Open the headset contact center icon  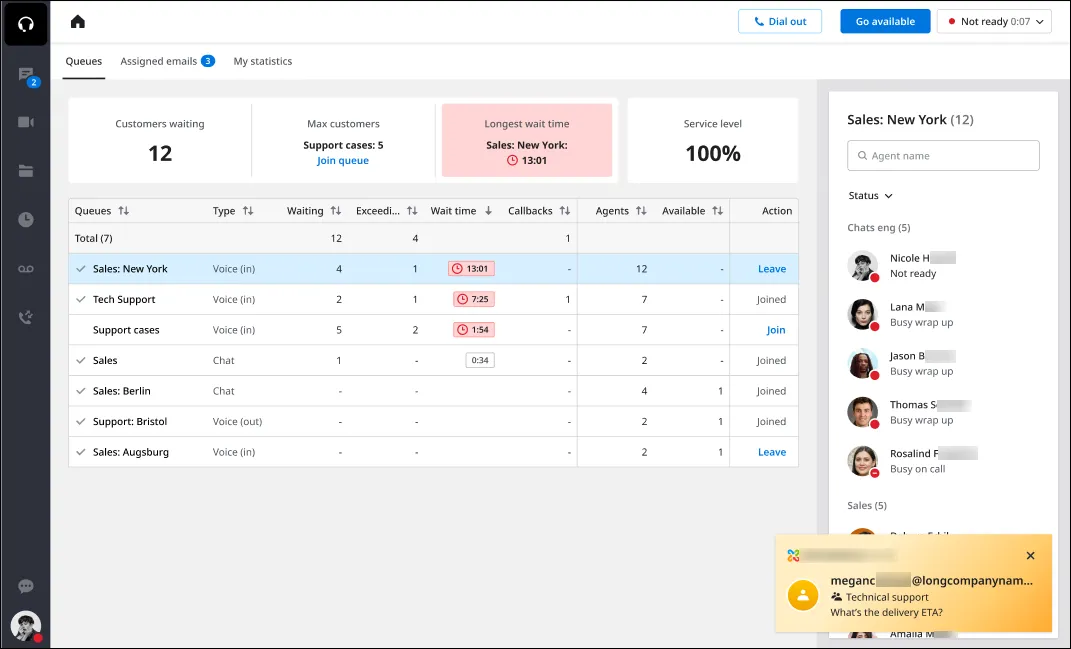tap(26, 25)
